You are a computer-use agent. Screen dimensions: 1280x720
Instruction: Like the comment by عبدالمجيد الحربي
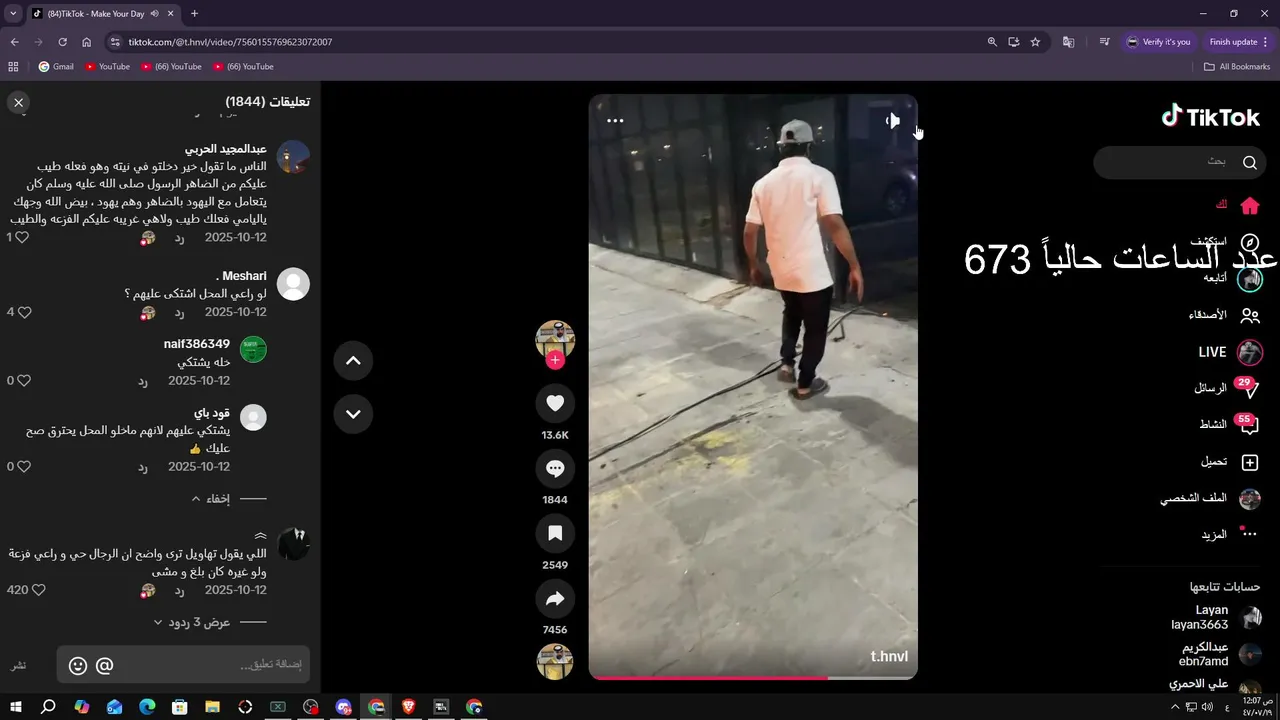point(22,238)
